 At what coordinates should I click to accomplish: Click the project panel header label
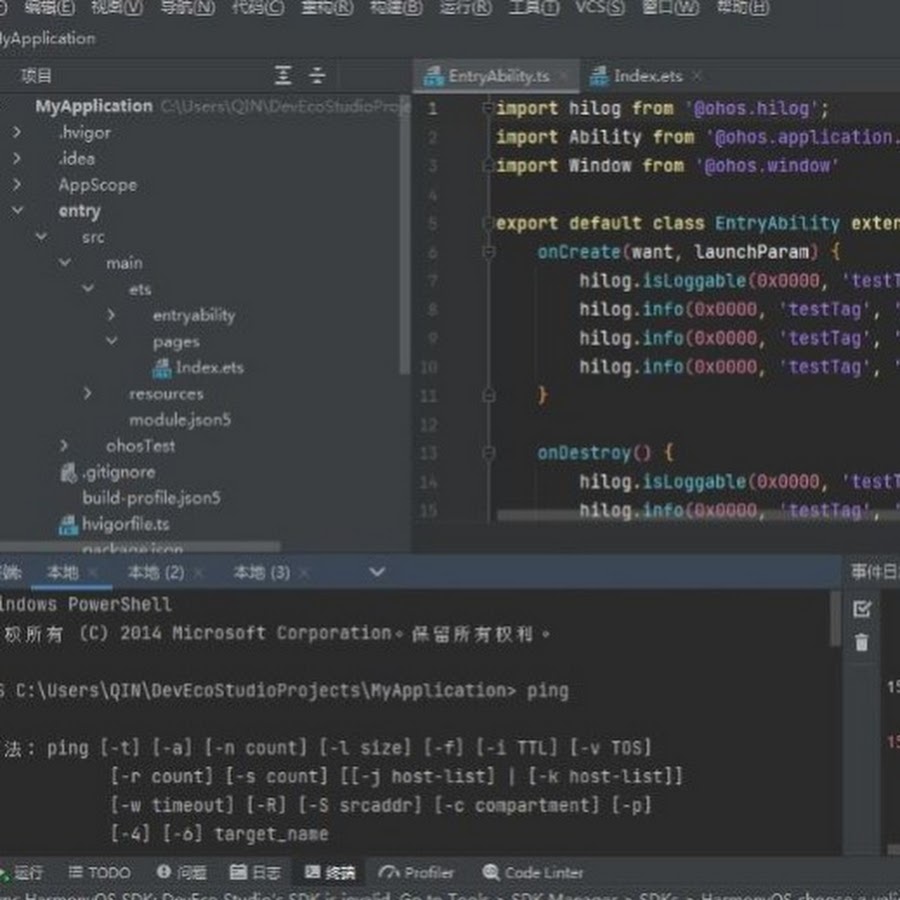36,76
